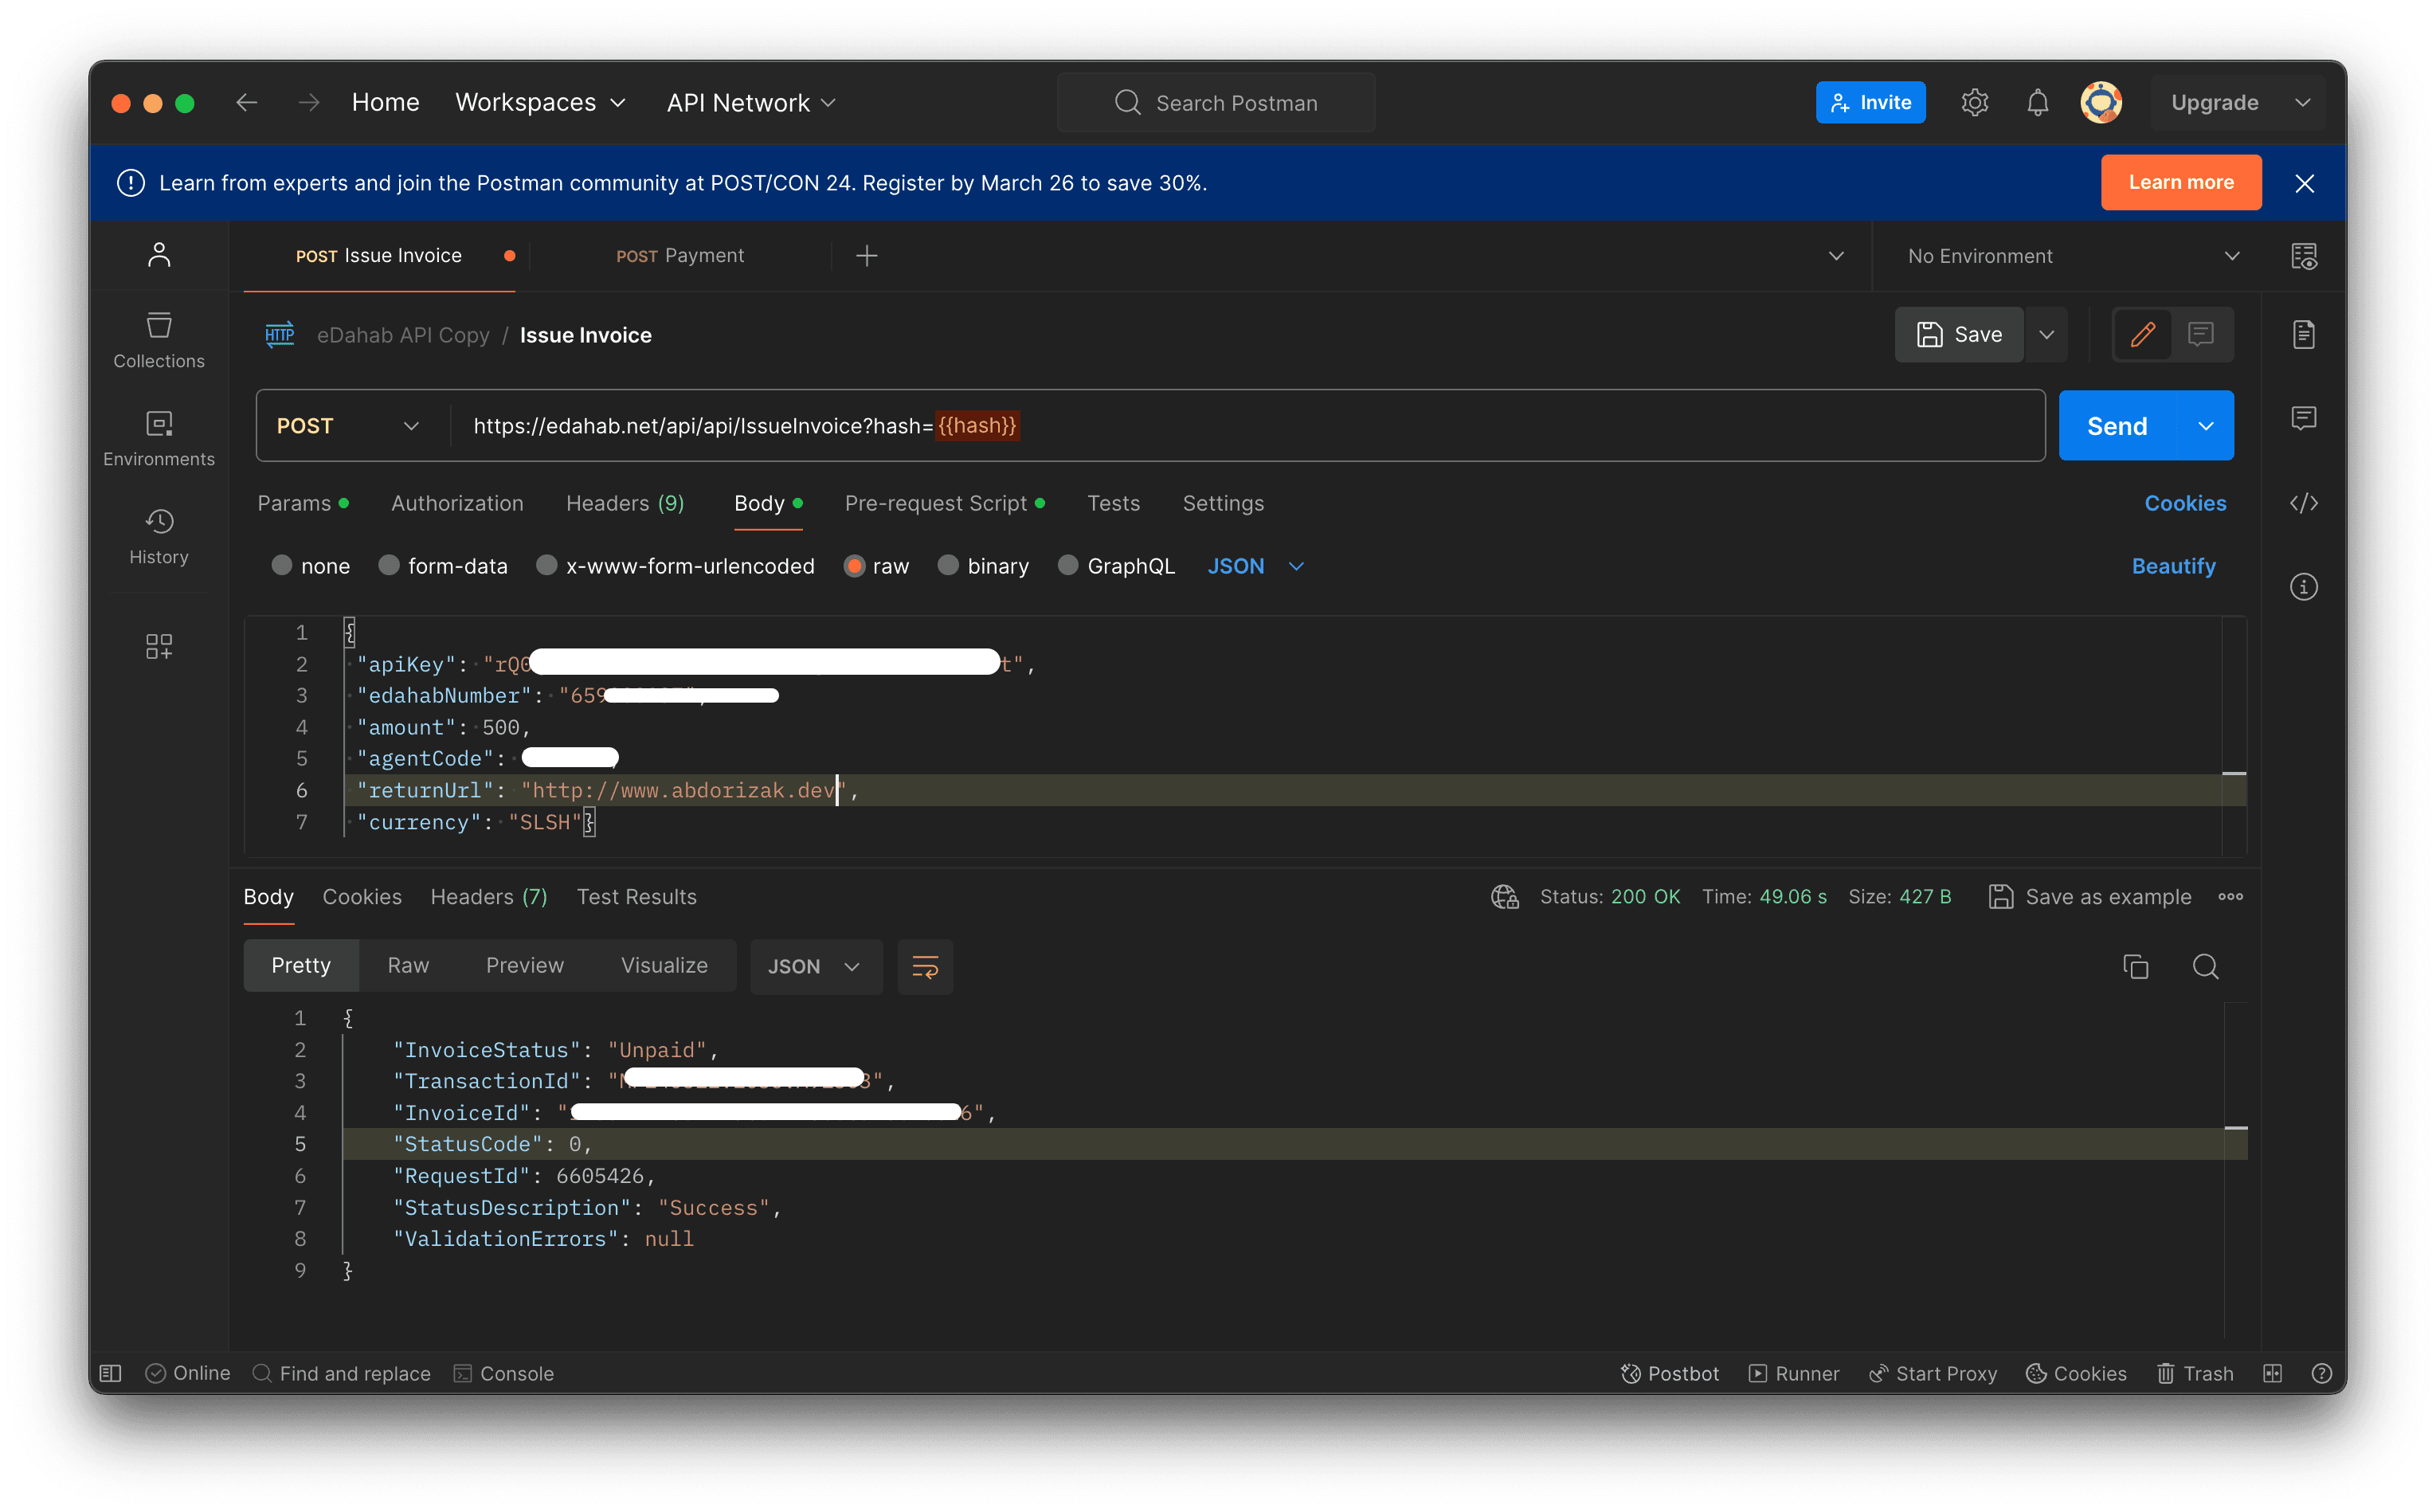Copy the response body
This screenshot has width=2436, height=1512.
2135,966
